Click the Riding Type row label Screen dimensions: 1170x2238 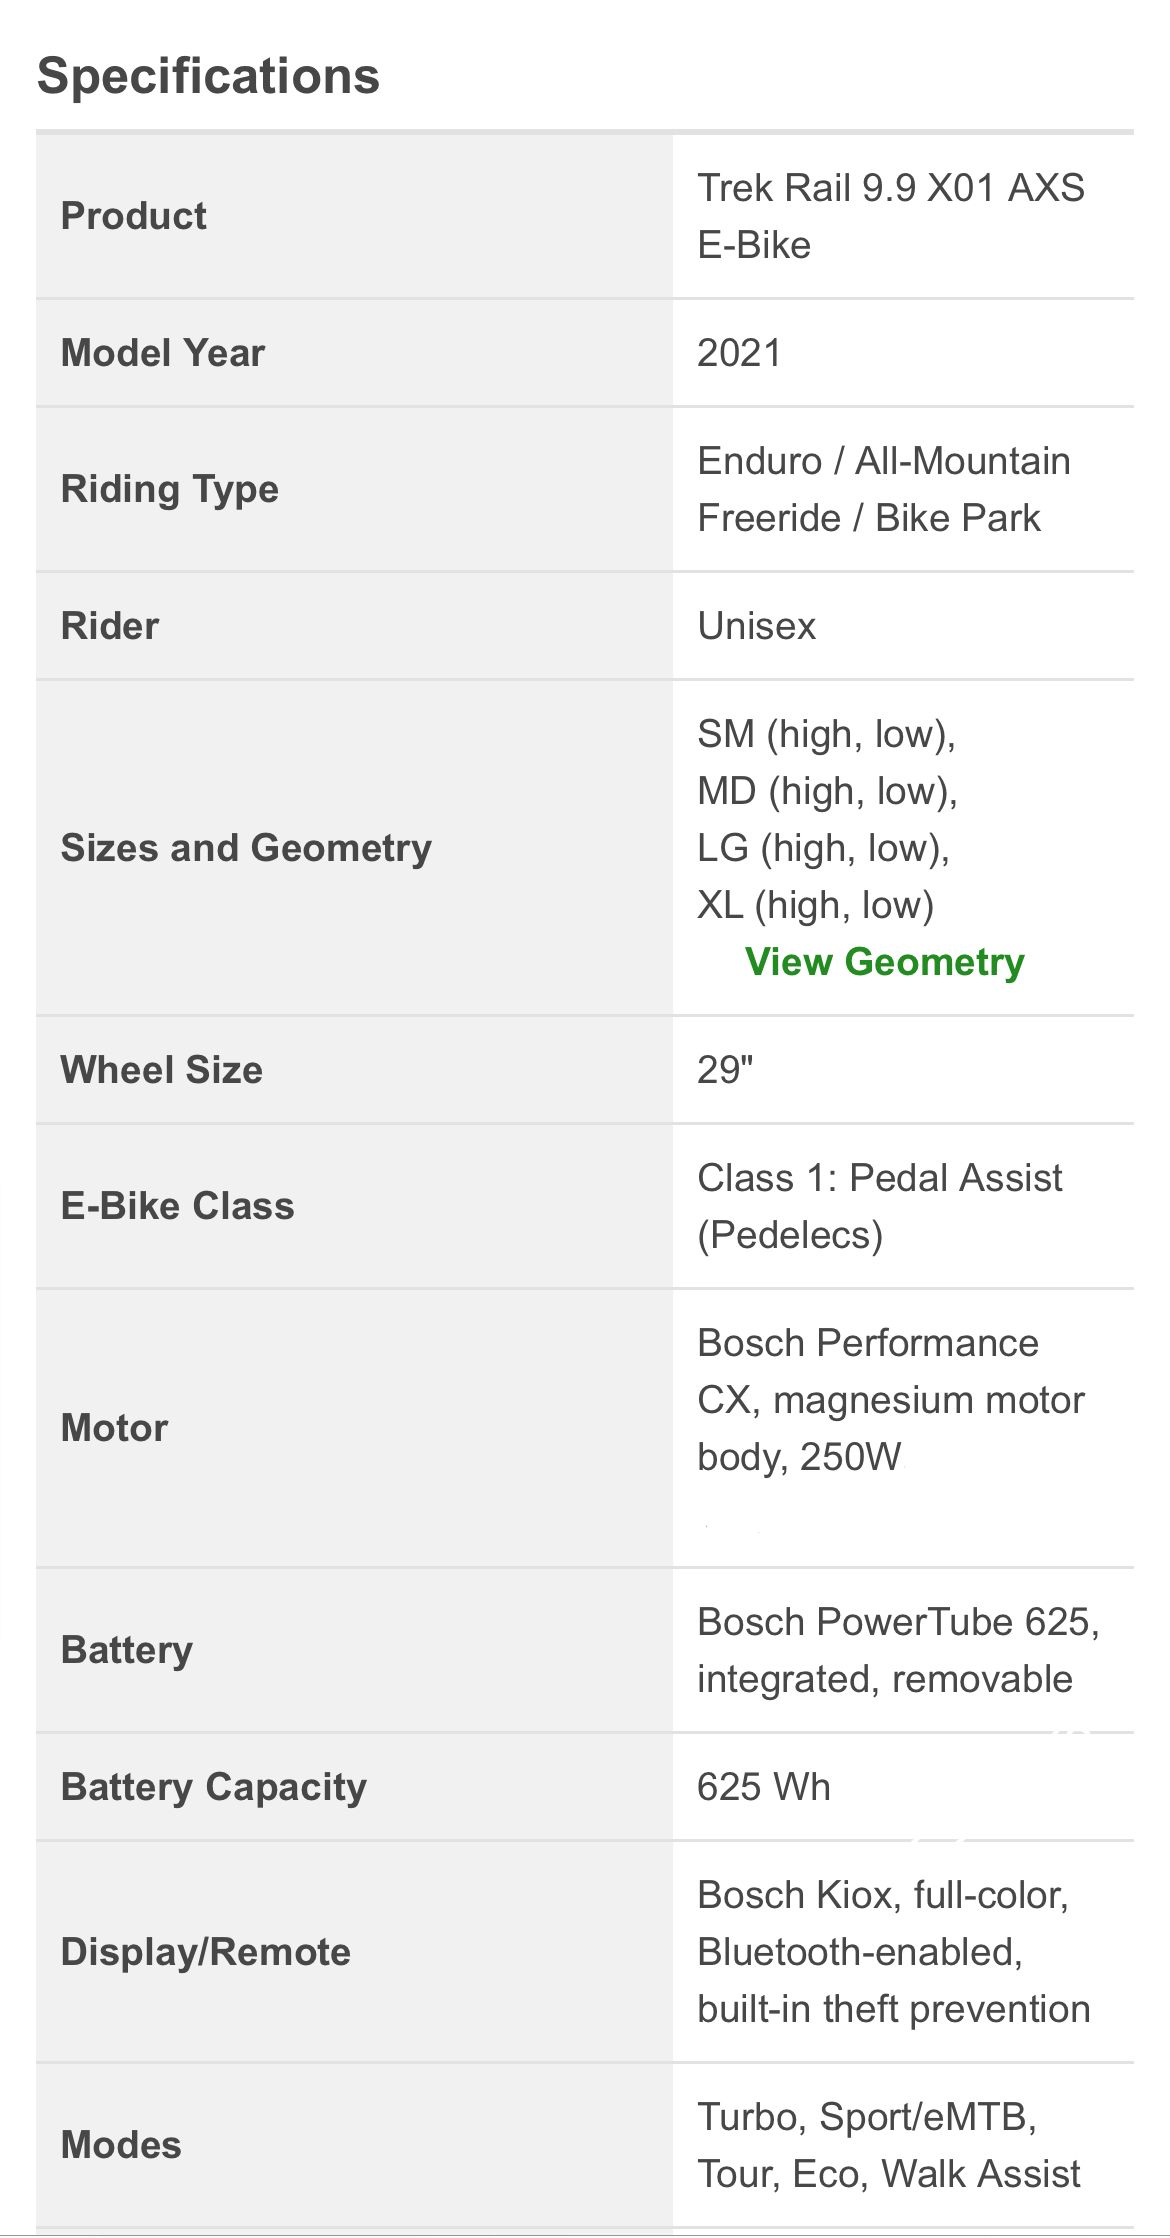point(170,490)
